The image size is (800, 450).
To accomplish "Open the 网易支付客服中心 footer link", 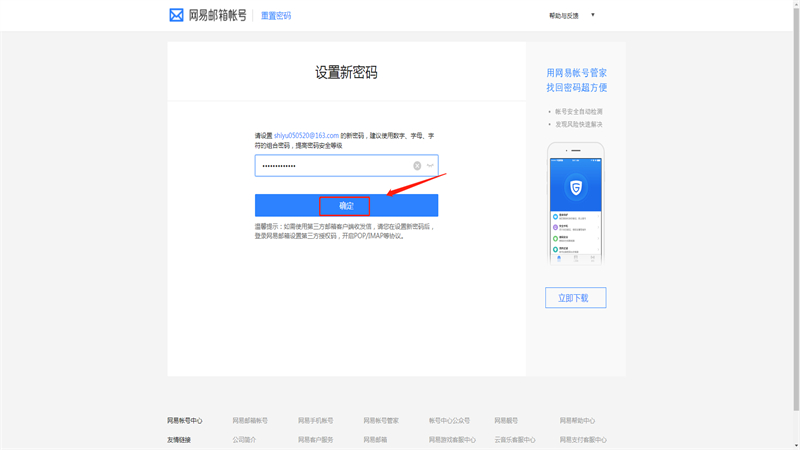I will (583, 440).
